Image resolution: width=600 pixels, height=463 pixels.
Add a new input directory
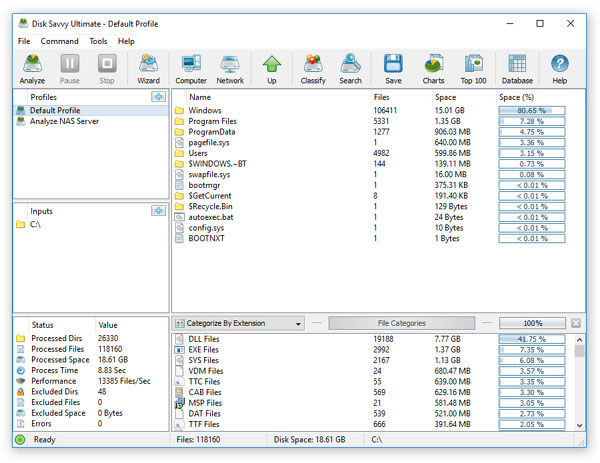tap(158, 210)
